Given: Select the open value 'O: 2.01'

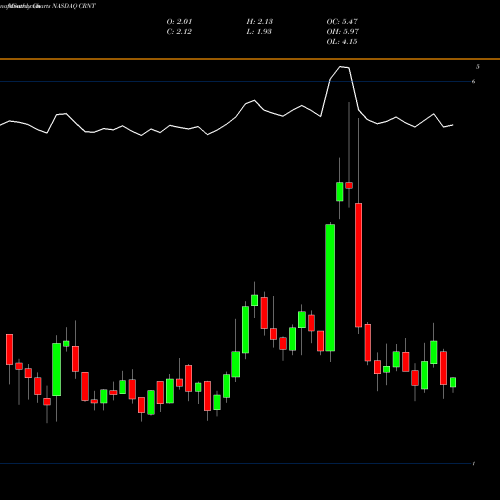Looking at the screenshot, I should pos(179,22).
